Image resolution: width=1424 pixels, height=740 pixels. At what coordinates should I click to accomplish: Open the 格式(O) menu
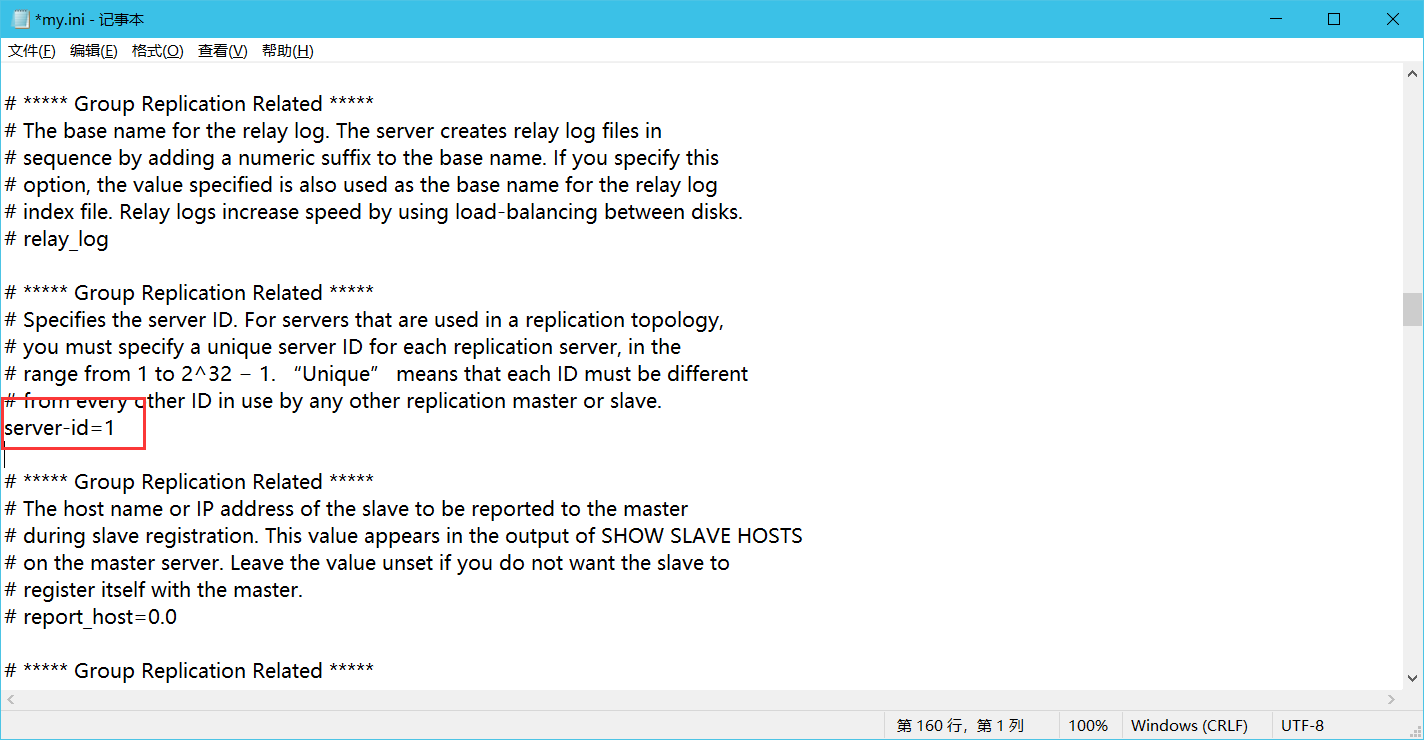157,51
